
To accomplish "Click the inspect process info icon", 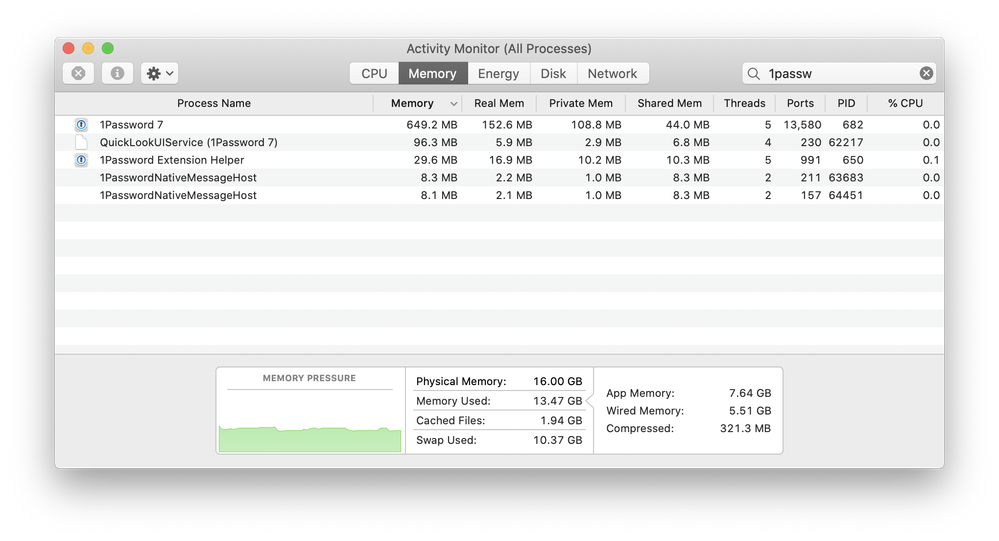I will point(117,73).
